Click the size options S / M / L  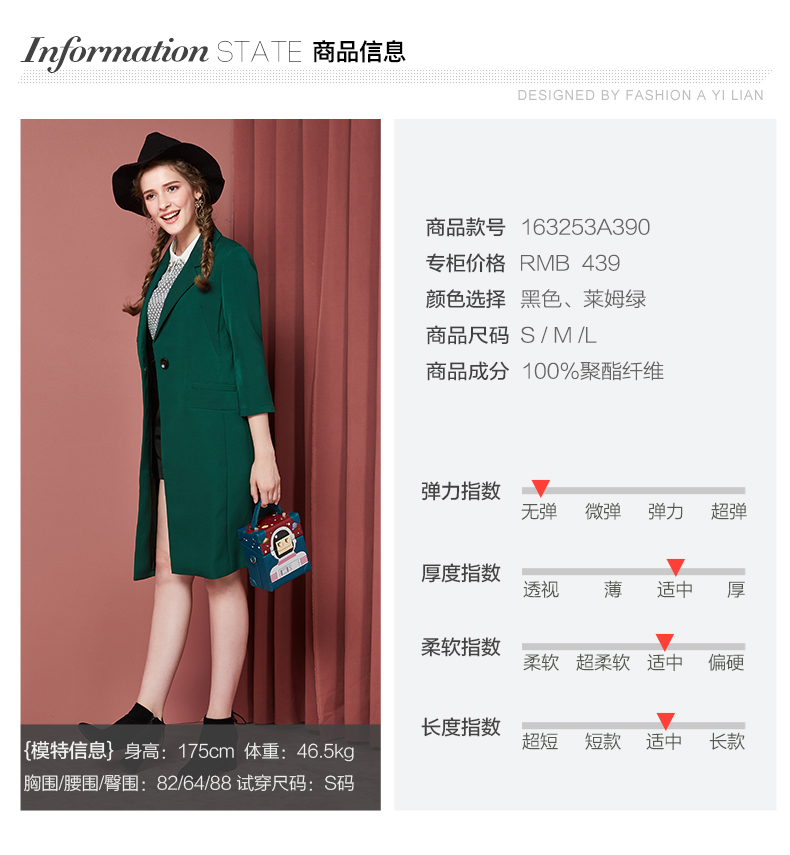click(x=558, y=335)
